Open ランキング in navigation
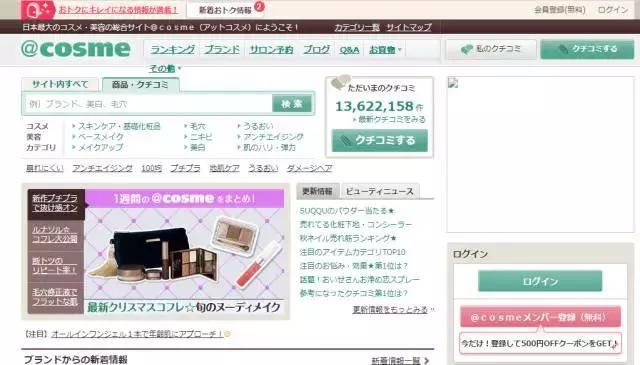 click(x=173, y=49)
